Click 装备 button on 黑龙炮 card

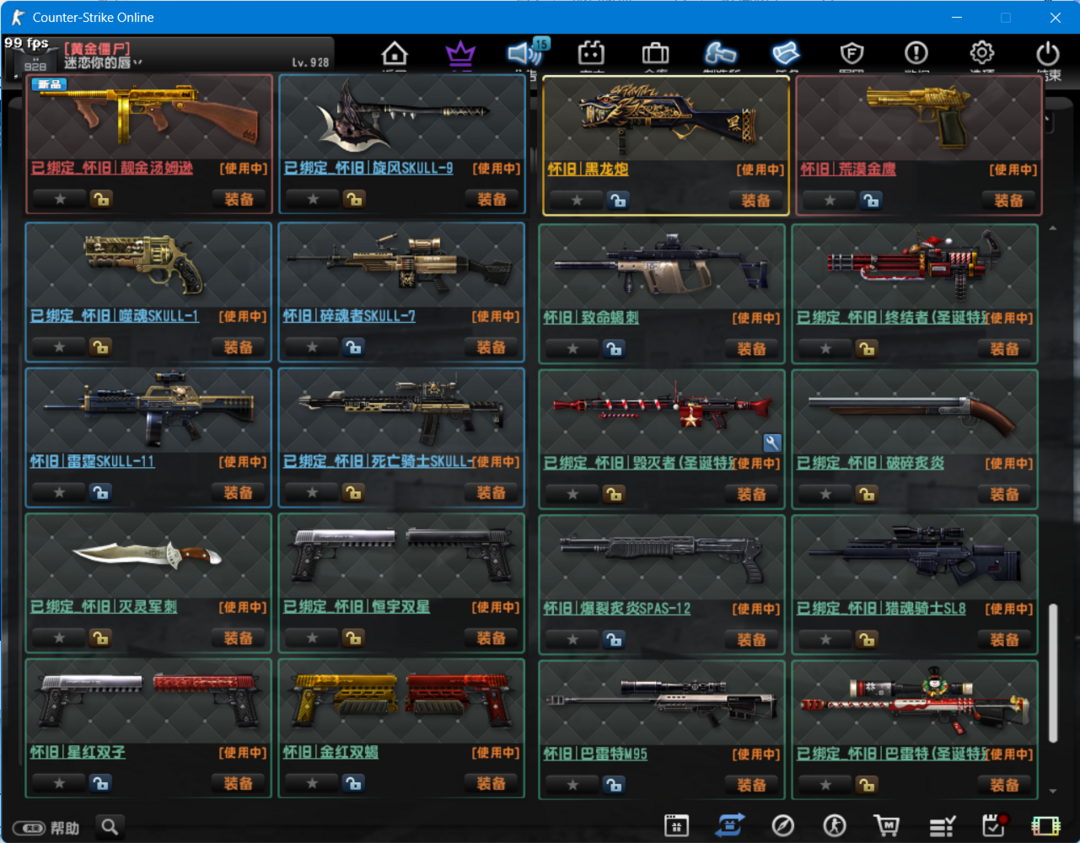756,200
